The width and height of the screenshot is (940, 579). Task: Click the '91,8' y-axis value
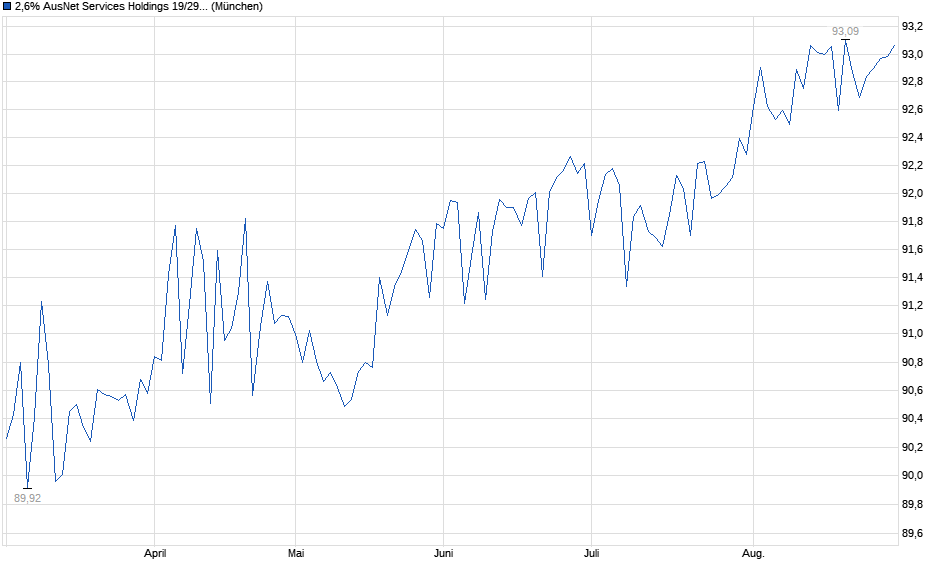point(912,222)
